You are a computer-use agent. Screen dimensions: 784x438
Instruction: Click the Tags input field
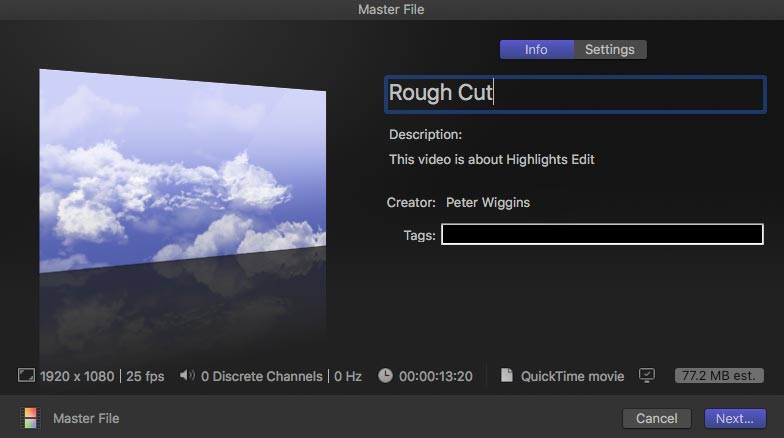602,234
